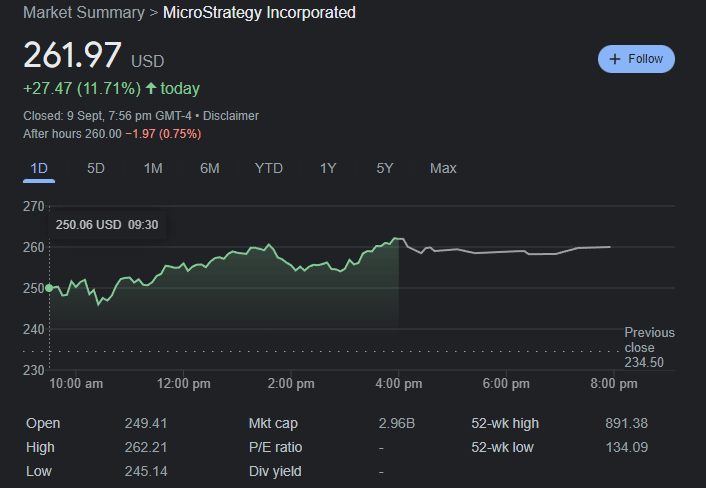Click the Mkt cap label

(273, 424)
